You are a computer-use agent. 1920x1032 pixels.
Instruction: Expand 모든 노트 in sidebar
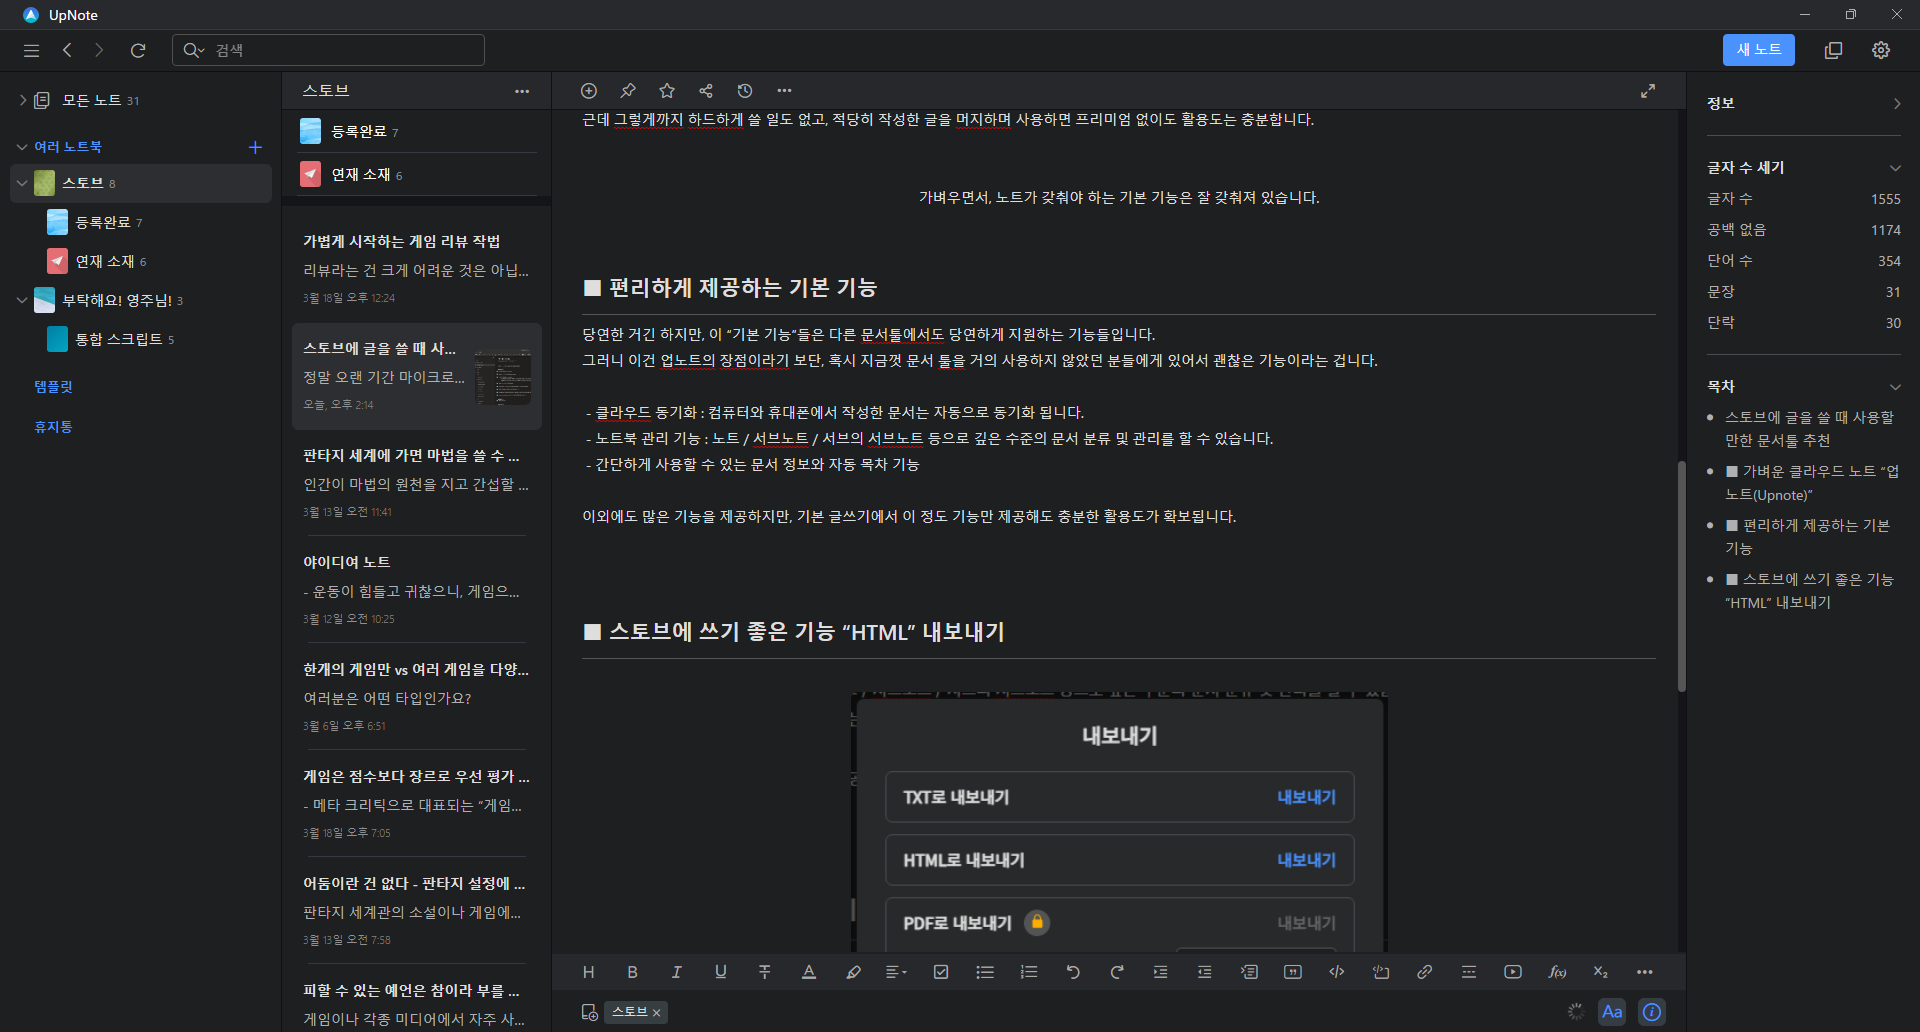22,100
